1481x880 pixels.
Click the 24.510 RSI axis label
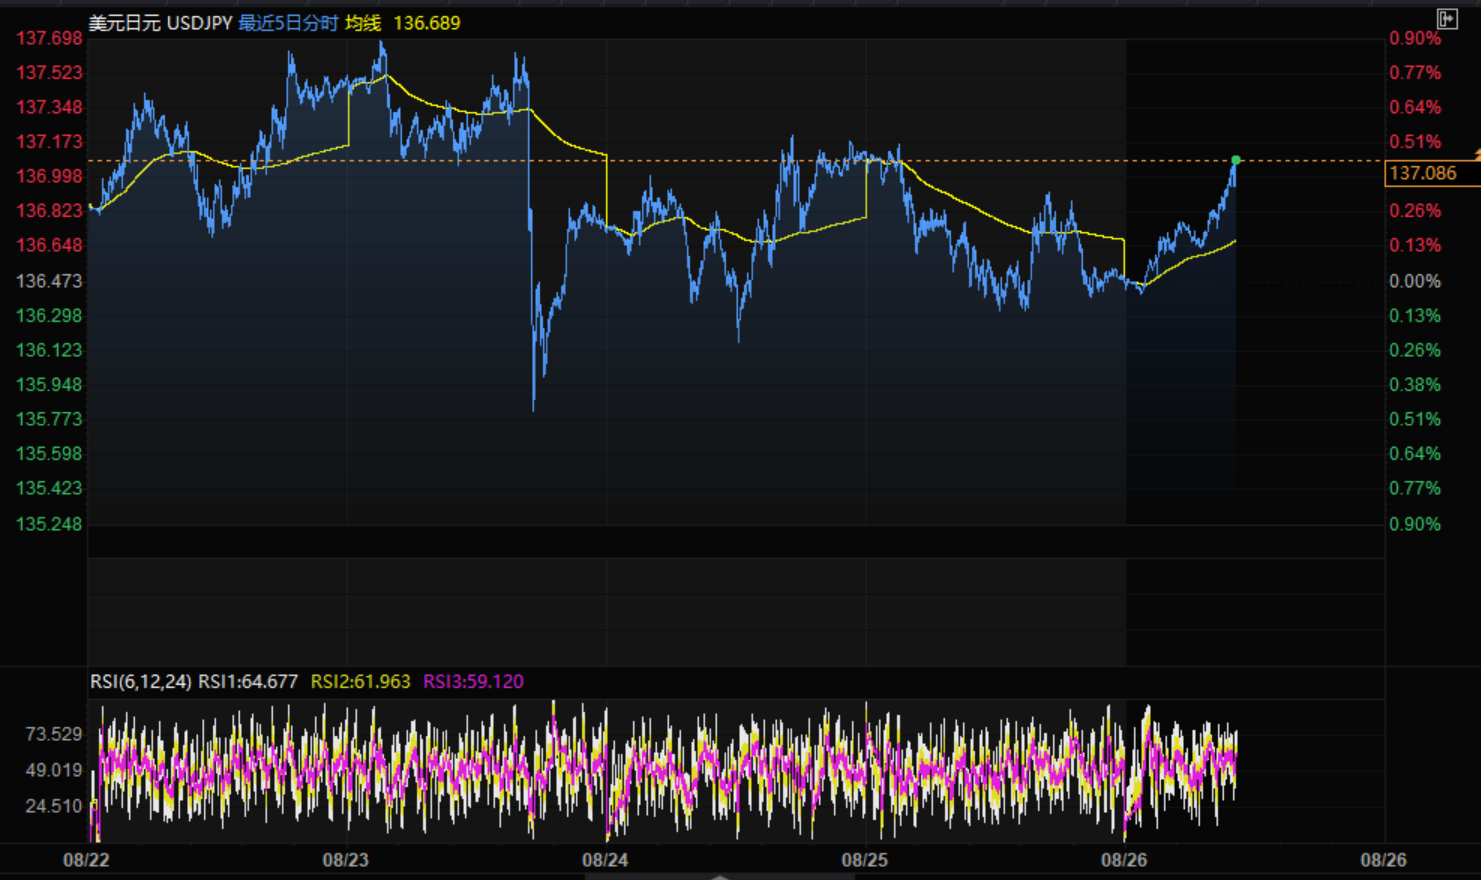pos(54,807)
